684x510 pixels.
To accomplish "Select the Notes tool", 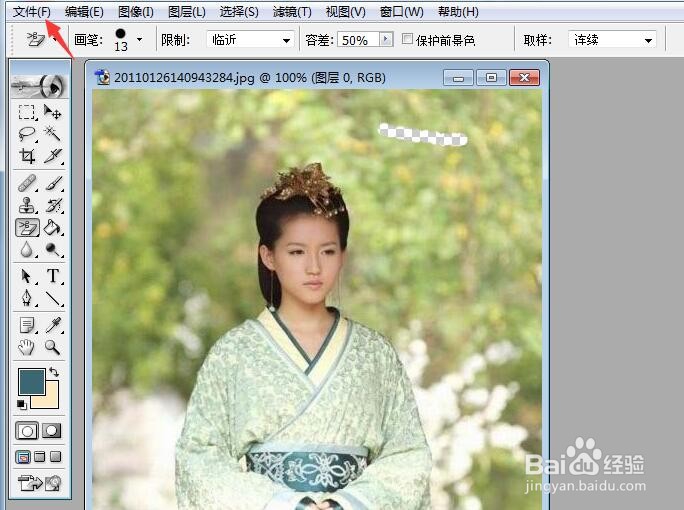I will [27, 325].
